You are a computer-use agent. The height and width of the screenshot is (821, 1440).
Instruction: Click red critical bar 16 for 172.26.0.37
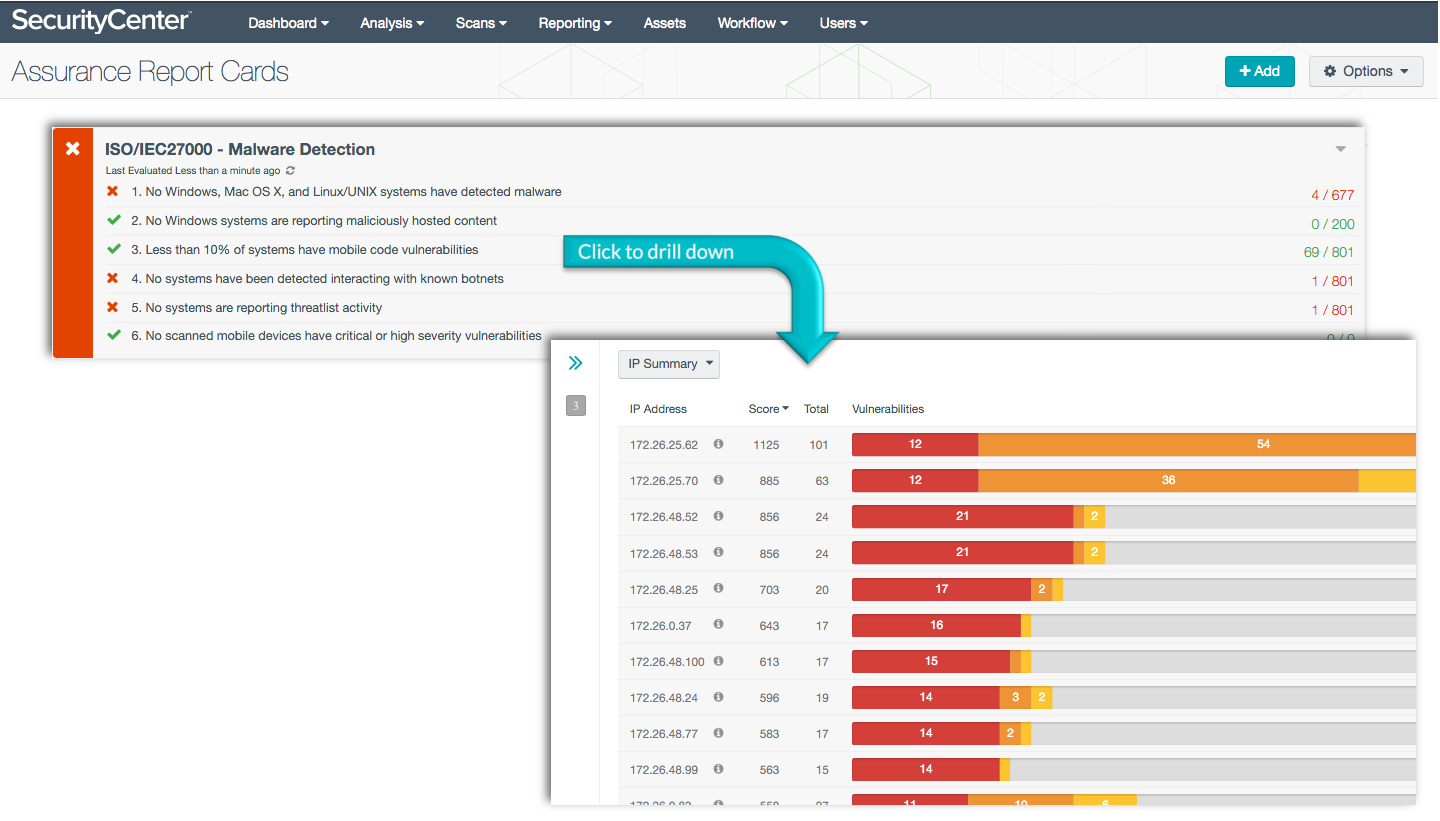click(x=936, y=625)
